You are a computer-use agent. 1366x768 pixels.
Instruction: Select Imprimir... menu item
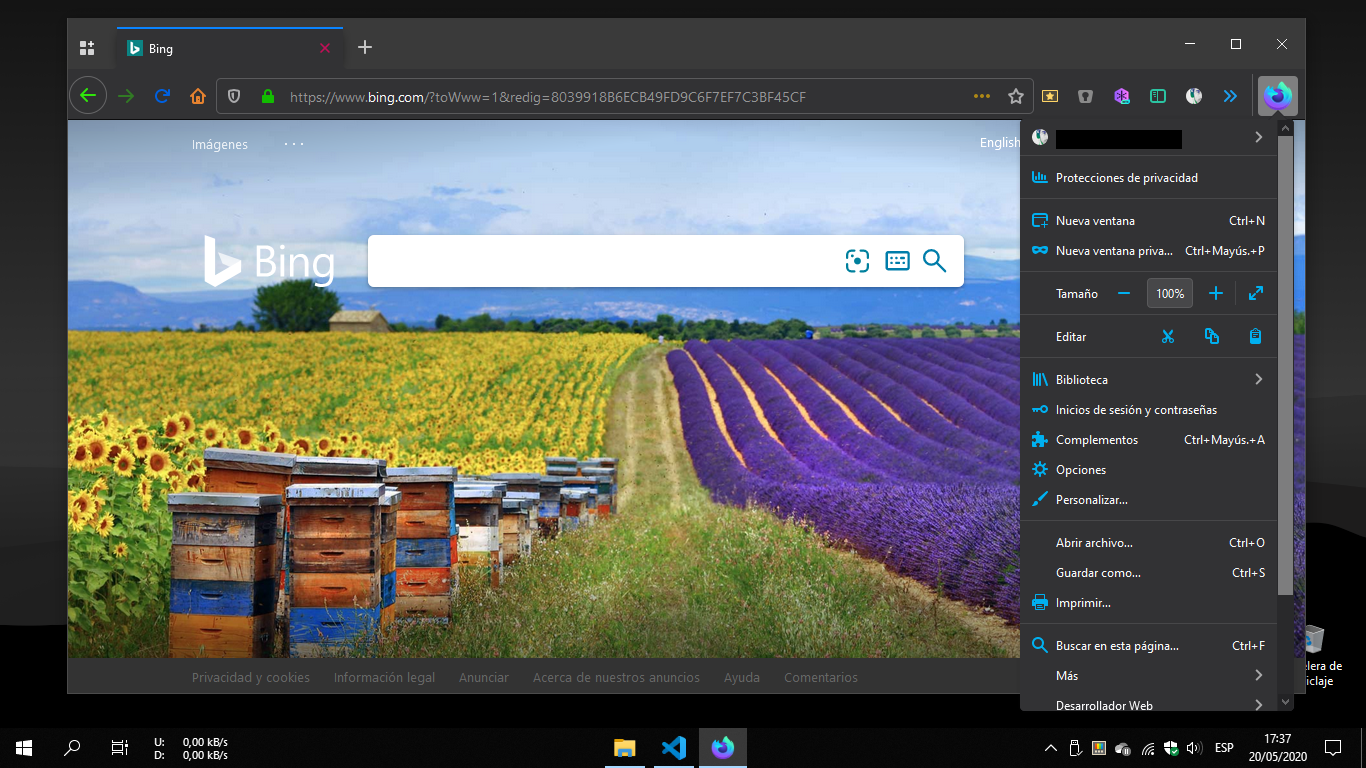click(x=1148, y=603)
